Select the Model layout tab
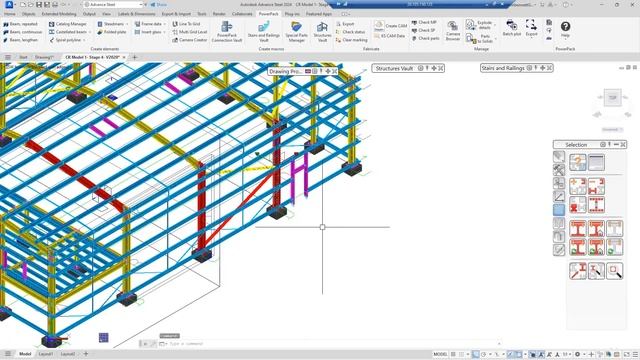Image resolution: width=640 pixels, height=360 pixels. [x=25, y=354]
